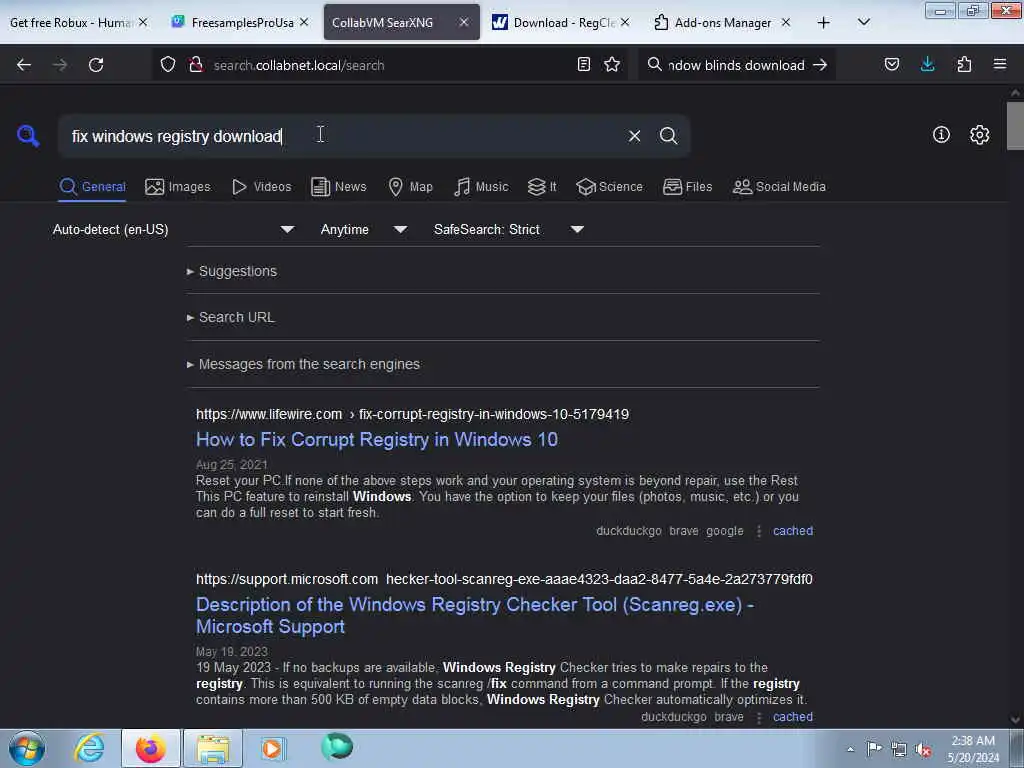Open Windows Registry Checker Tool result

(x=475, y=615)
